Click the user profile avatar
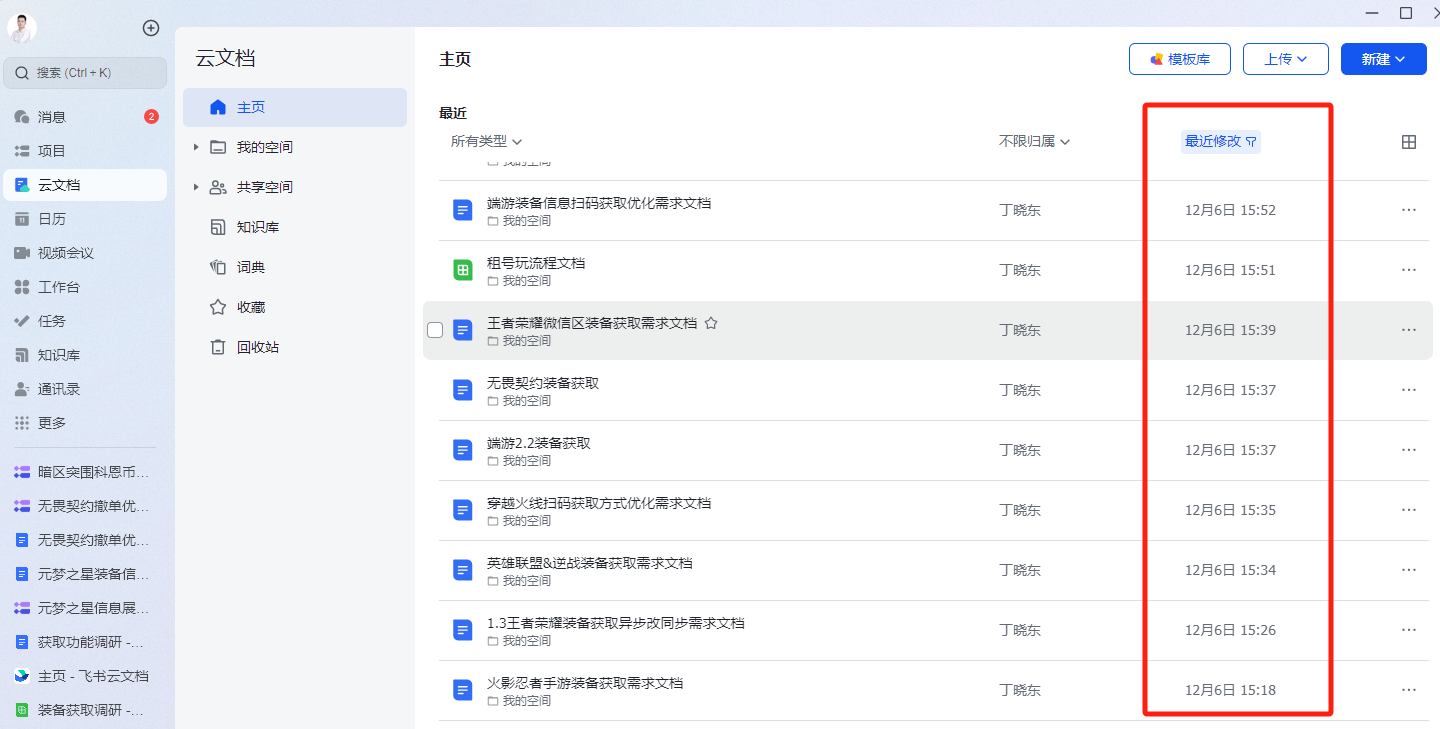The height and width of the screenshot is (729, 1440). (x=22, y=28)
